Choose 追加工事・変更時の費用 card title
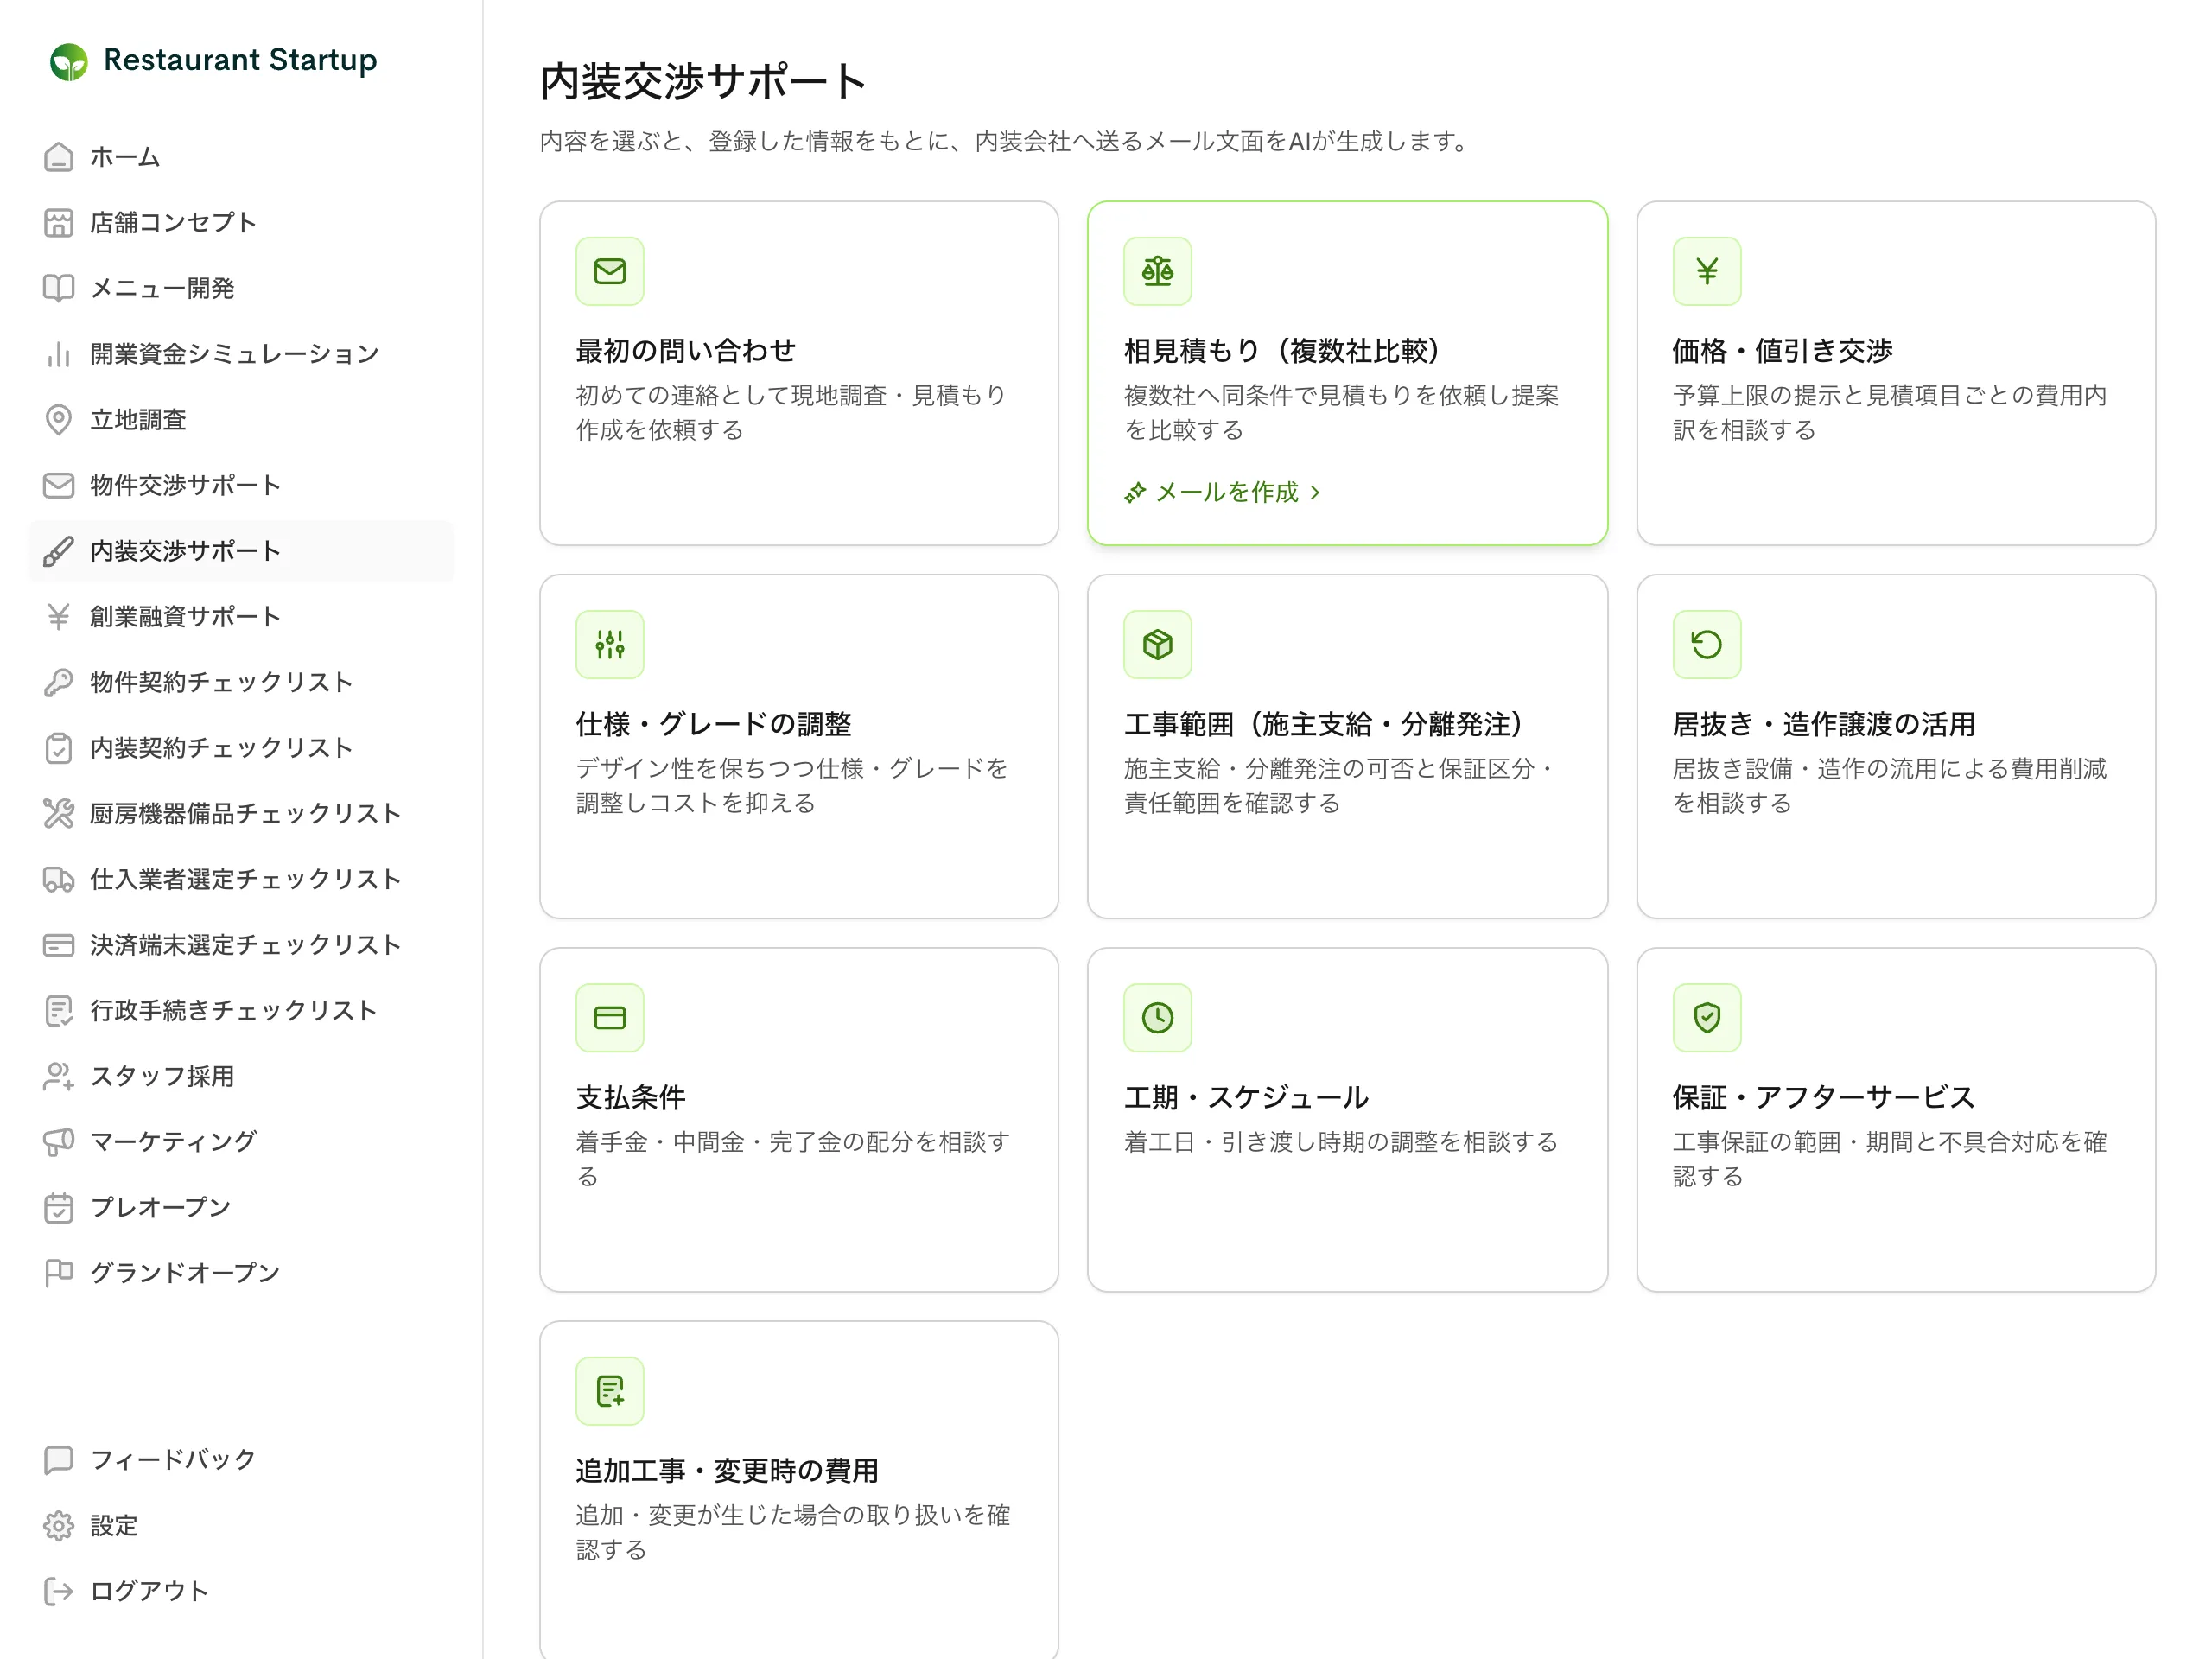The height and width of the screenshot is (1659, 2212). click(727, 1471)
